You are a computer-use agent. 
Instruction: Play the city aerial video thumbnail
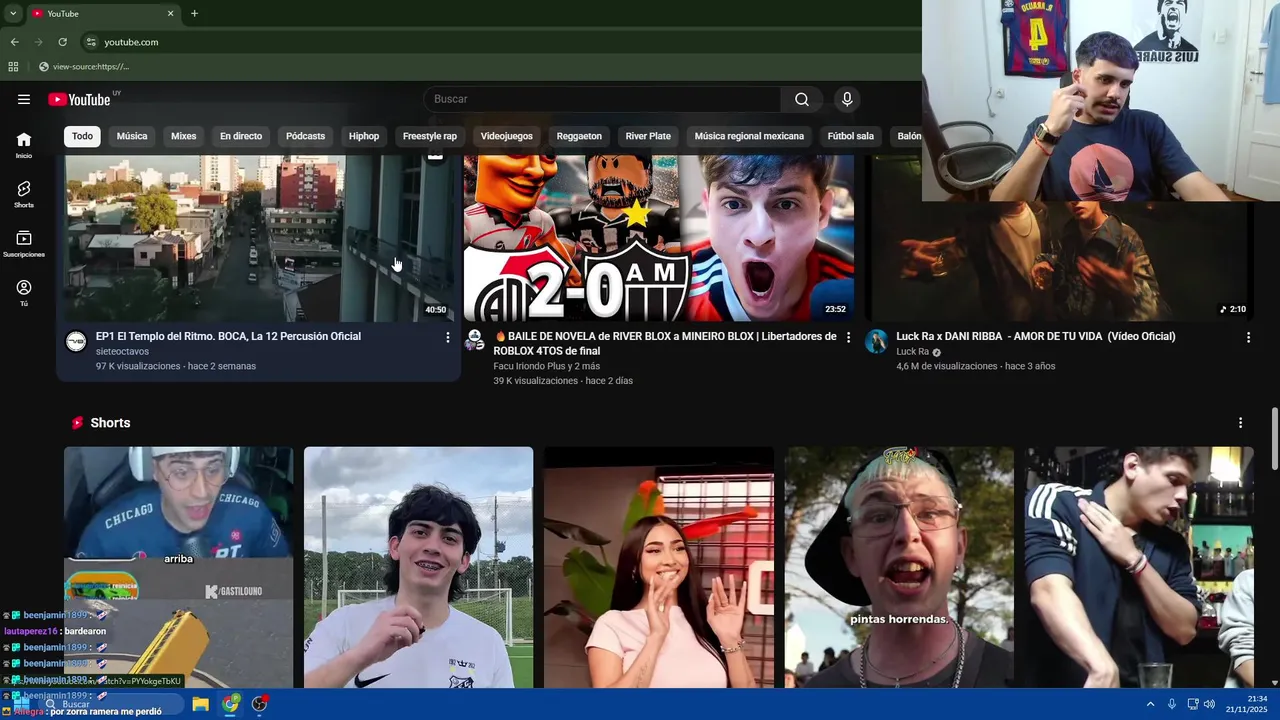[x=260, y=238]
